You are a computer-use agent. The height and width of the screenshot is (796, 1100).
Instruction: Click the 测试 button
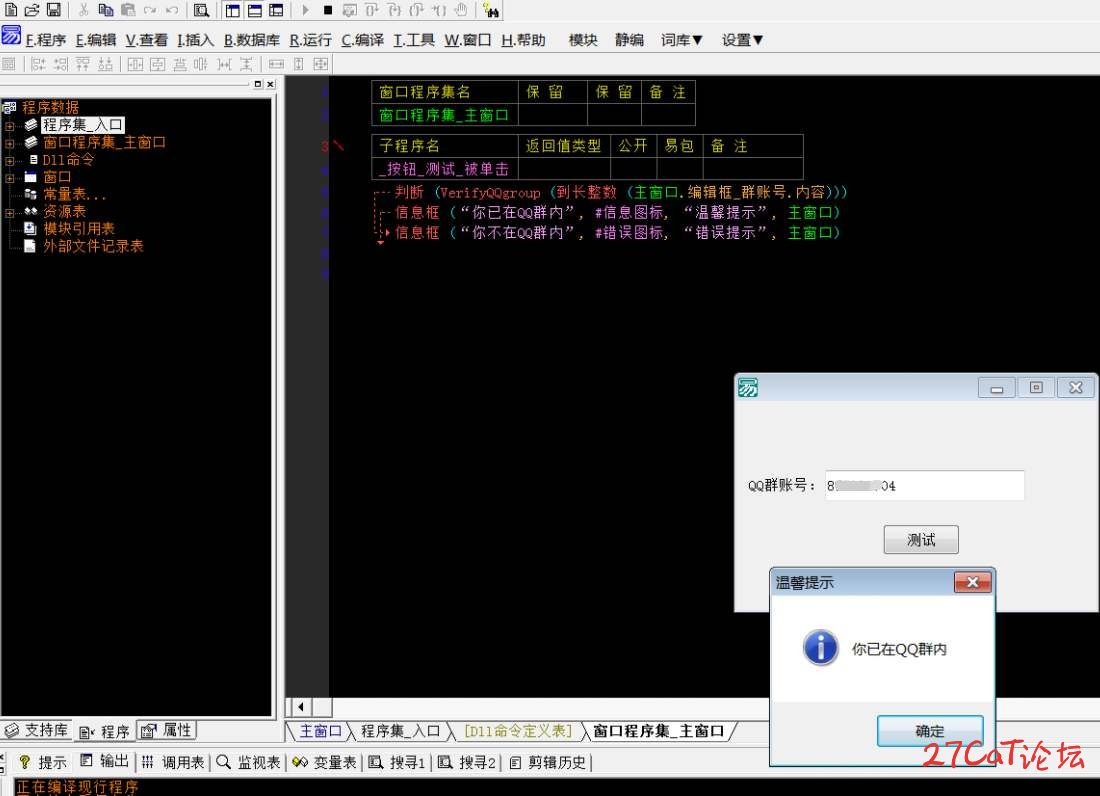pos(920,539)
